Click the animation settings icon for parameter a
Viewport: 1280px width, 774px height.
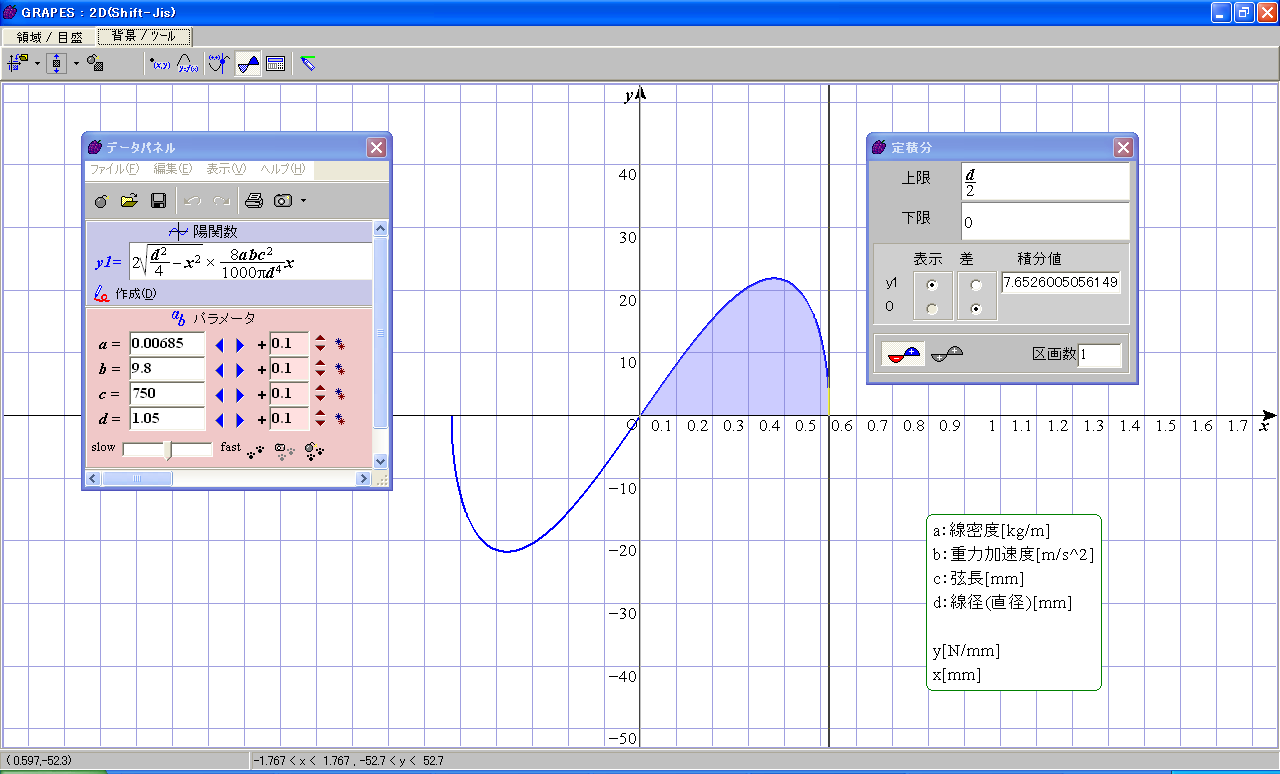coord(340,345)
